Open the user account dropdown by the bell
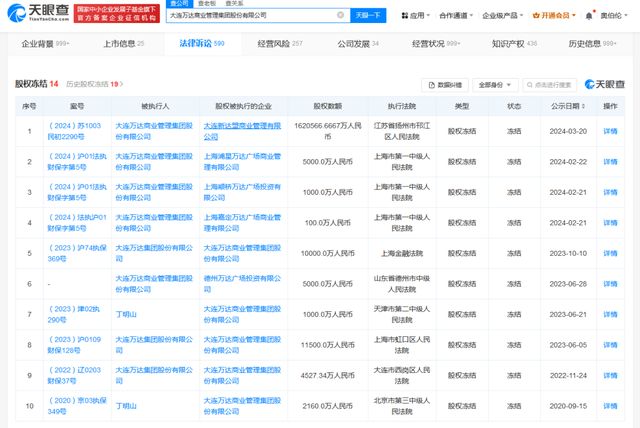 pyautogui.click(x=614, y=16)
